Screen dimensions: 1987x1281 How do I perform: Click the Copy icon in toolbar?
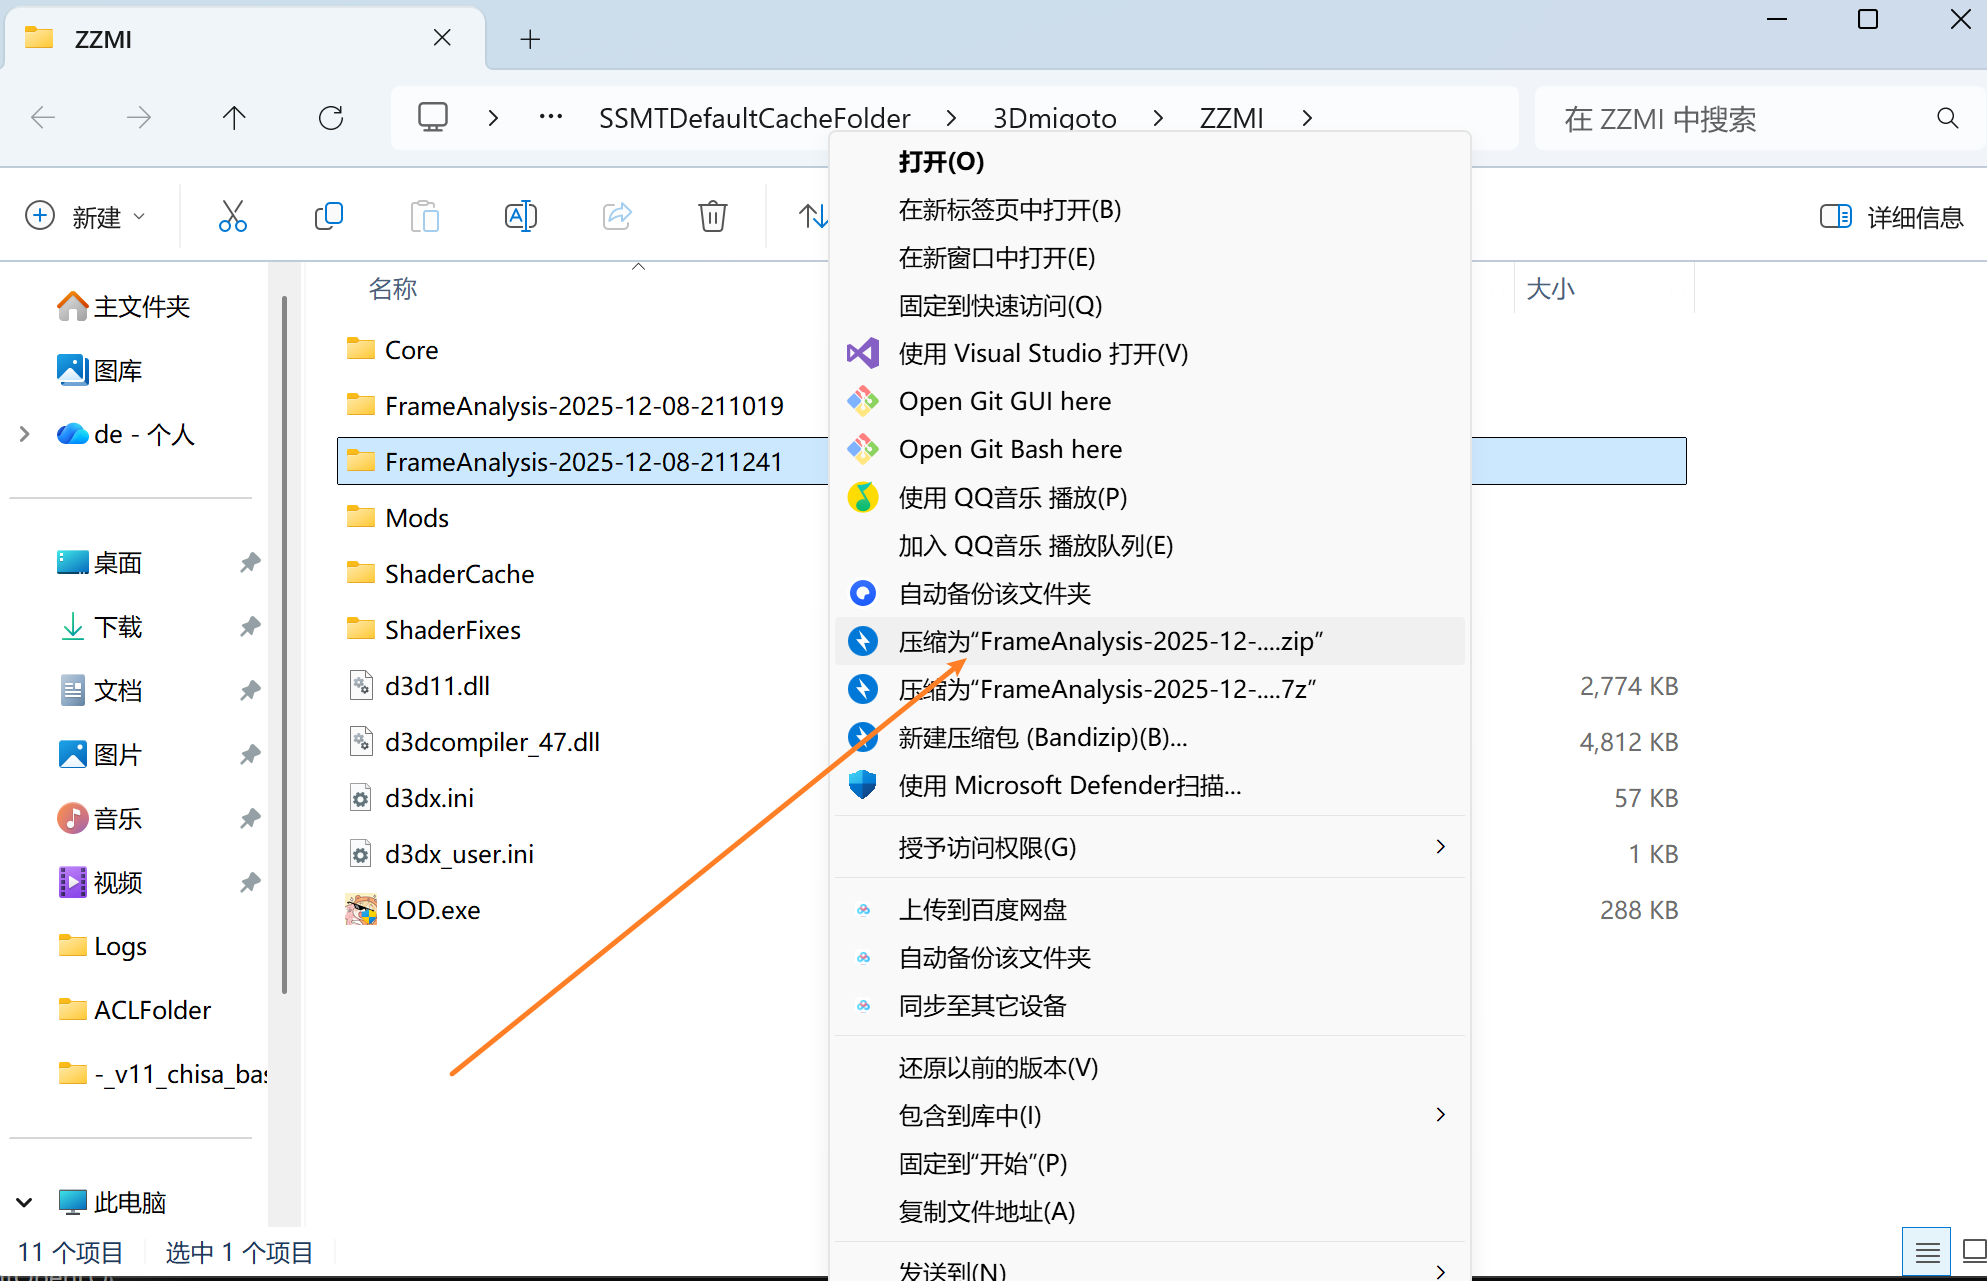coord(328,216)
